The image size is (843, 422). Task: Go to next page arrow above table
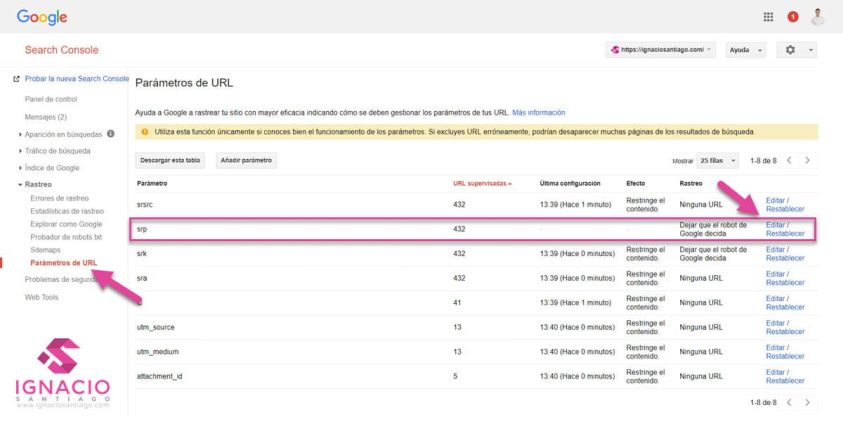(807, 160)
